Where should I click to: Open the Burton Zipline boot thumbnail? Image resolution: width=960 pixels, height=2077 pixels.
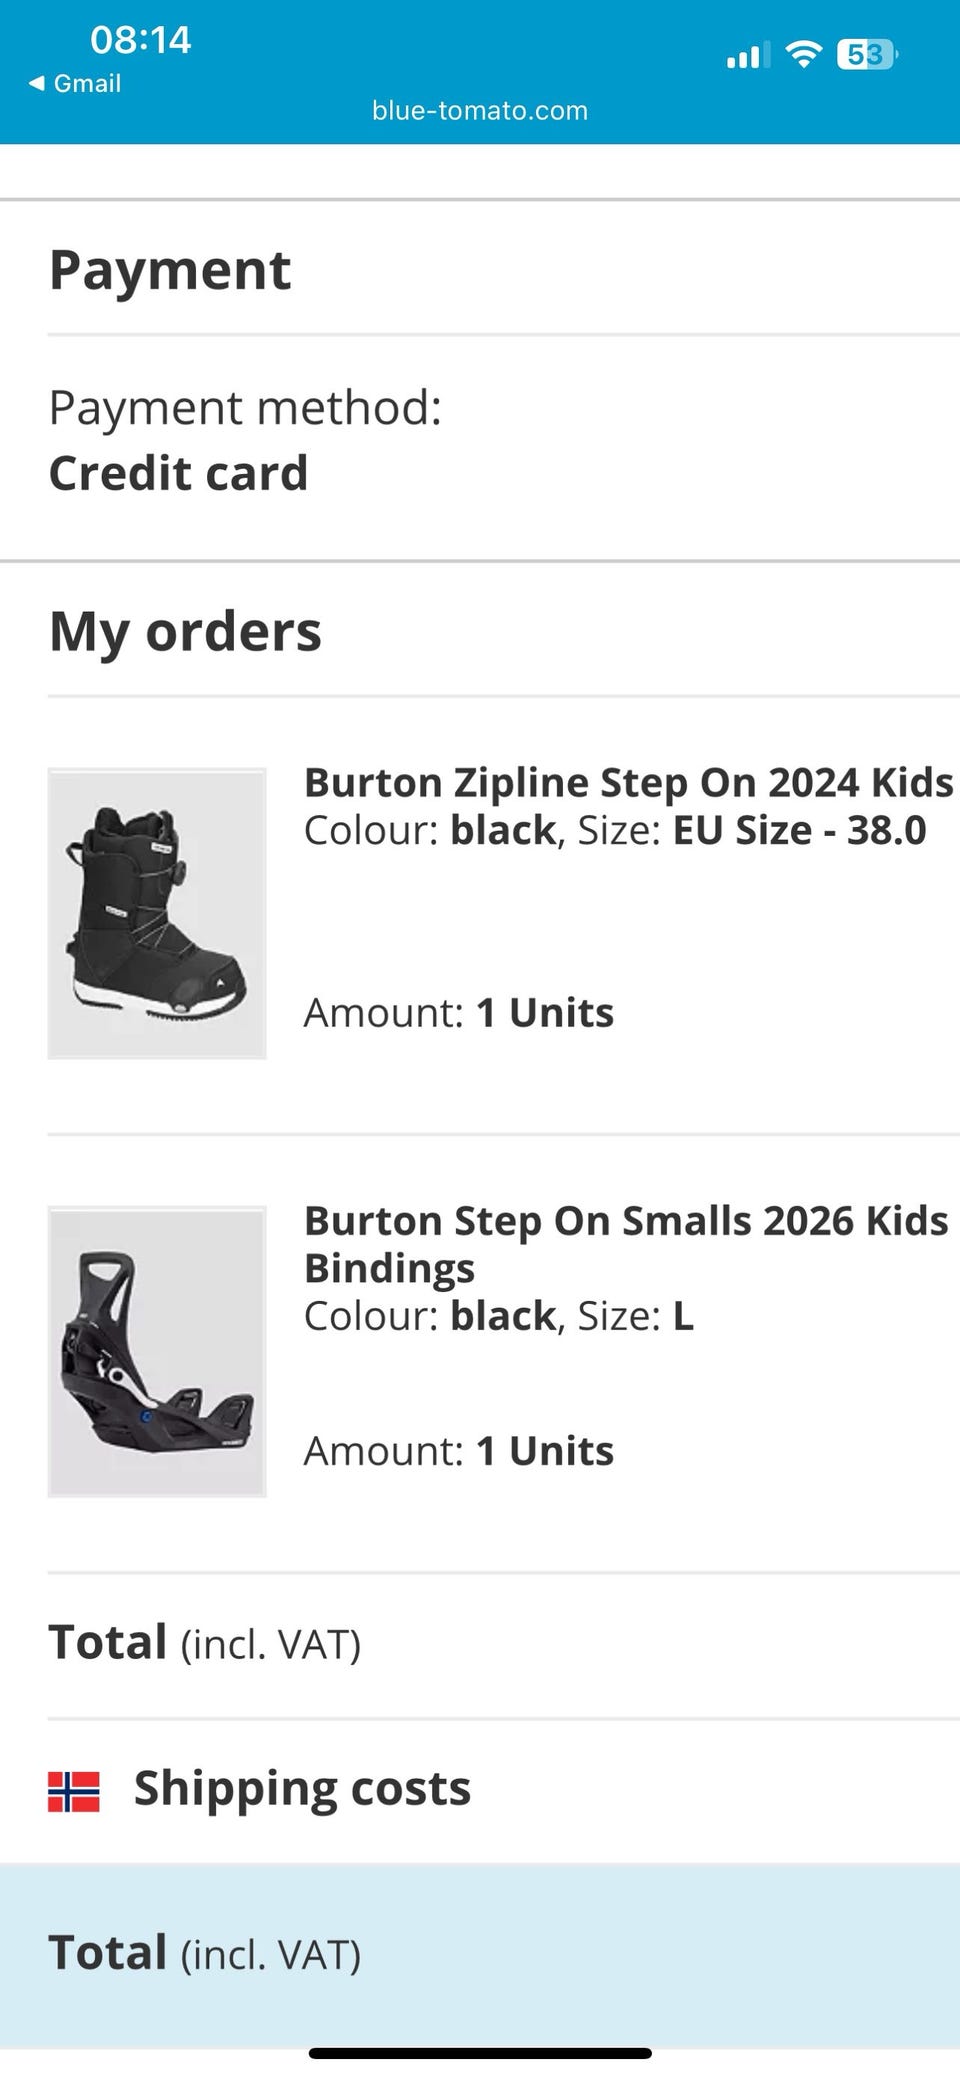pos(157,913)
